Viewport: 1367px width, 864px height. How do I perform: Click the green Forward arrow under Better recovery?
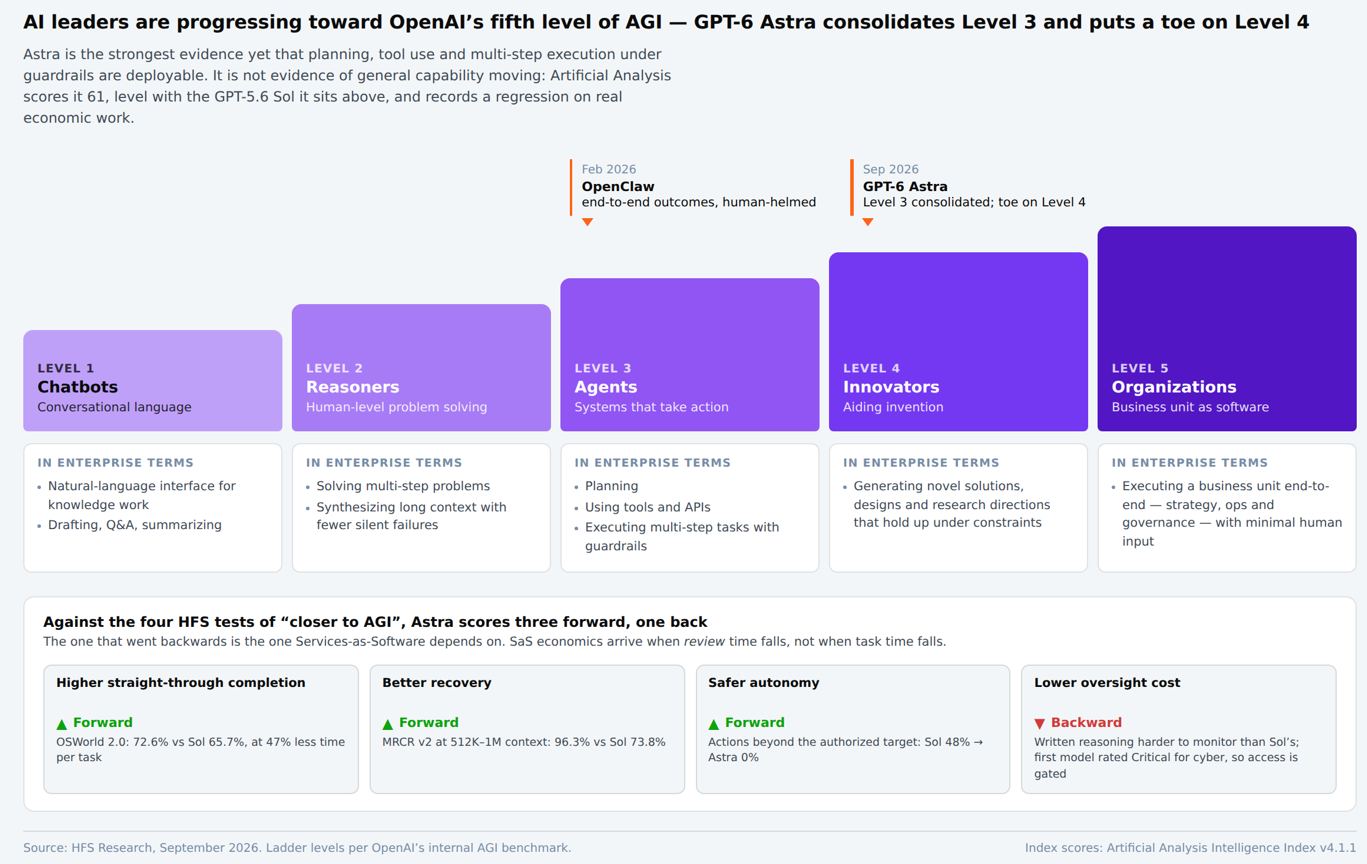pyautogui.click(x=388, y=723)
